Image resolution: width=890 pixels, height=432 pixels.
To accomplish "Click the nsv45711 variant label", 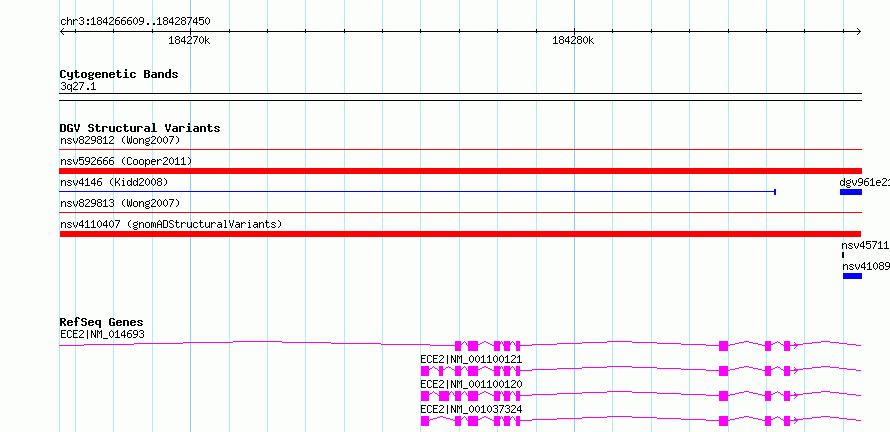I will coord(865,245).
